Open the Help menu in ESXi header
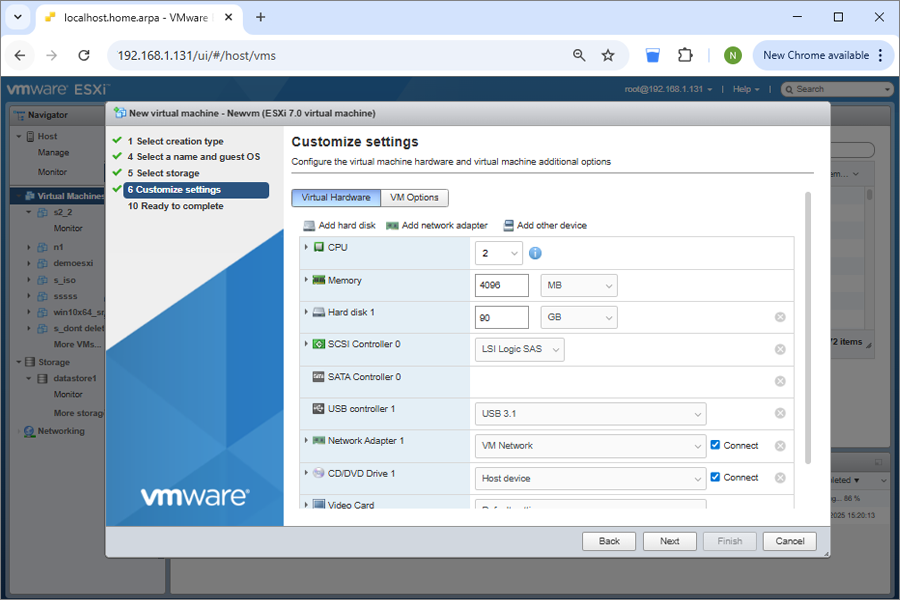Image resolution: width=900 pixels, height=600 pixels. tap(746, 89)
